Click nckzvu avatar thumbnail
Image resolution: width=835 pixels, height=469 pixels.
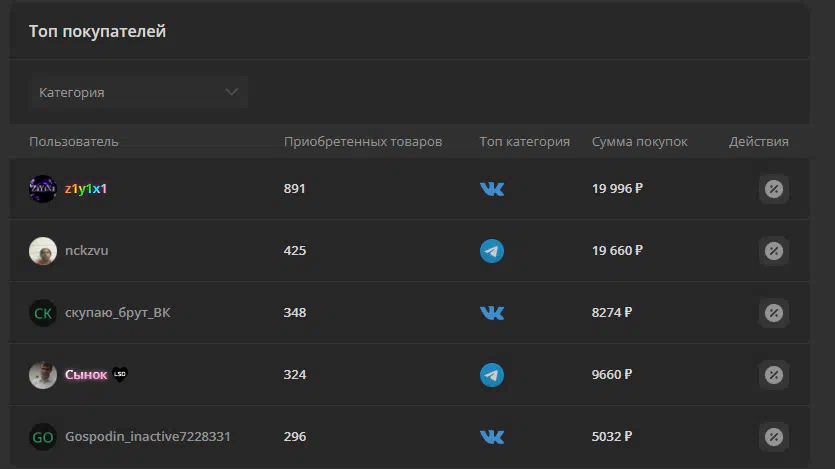point(43,251)
